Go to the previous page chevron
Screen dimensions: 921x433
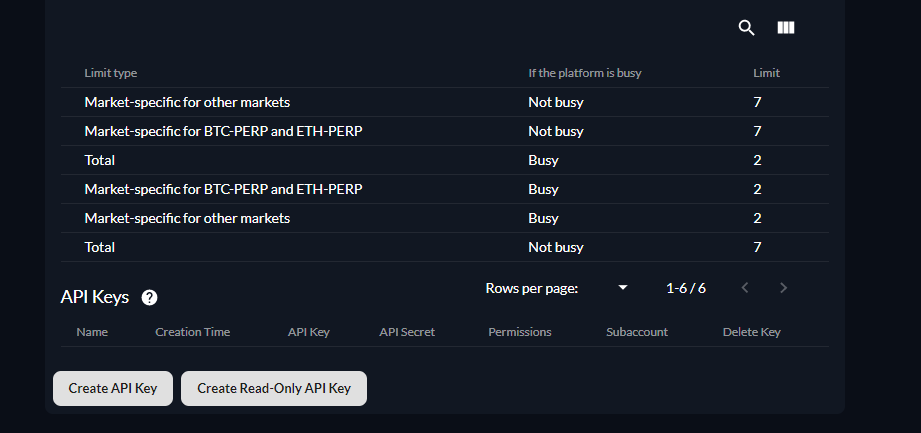[745, 288]
